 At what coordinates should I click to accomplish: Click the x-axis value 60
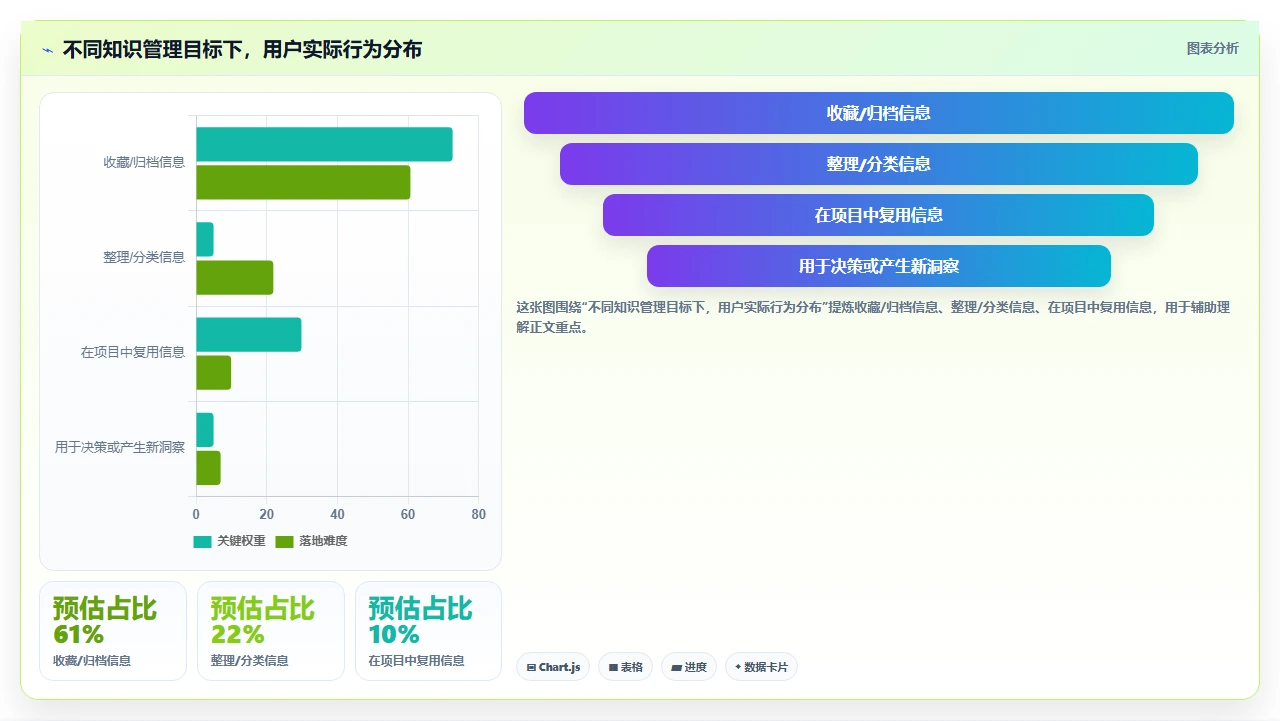tap(408, 514)
